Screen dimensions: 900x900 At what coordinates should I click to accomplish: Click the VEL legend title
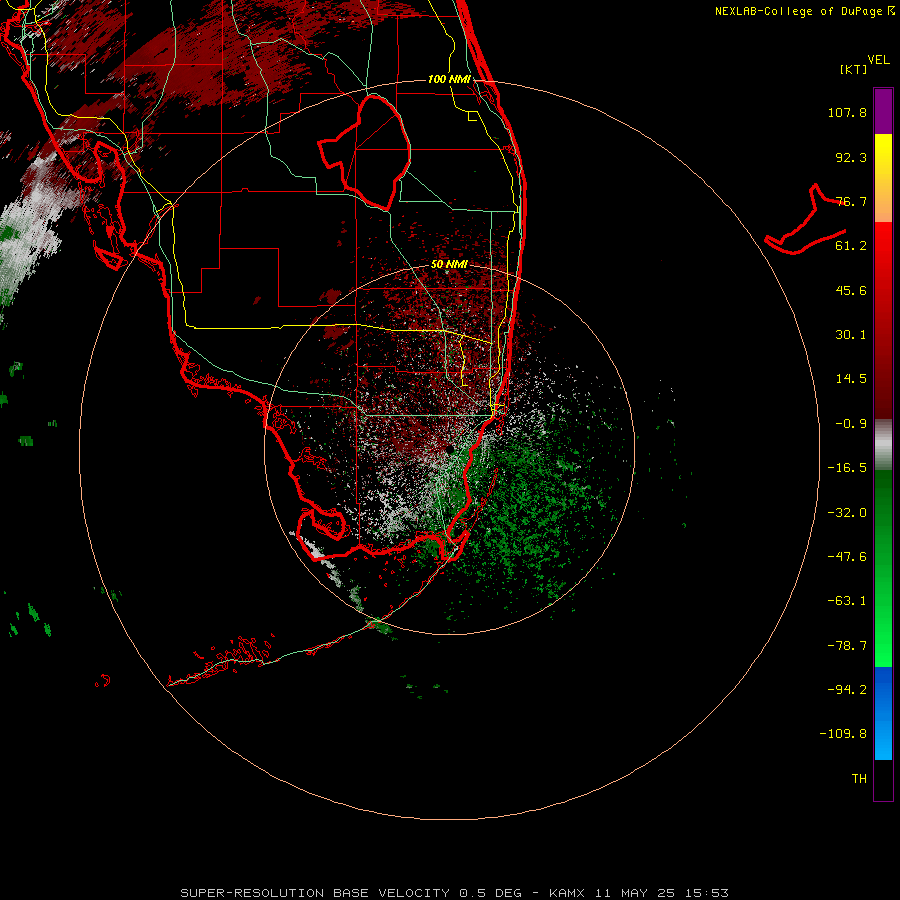pyautogui.click(x=878, y=60)
